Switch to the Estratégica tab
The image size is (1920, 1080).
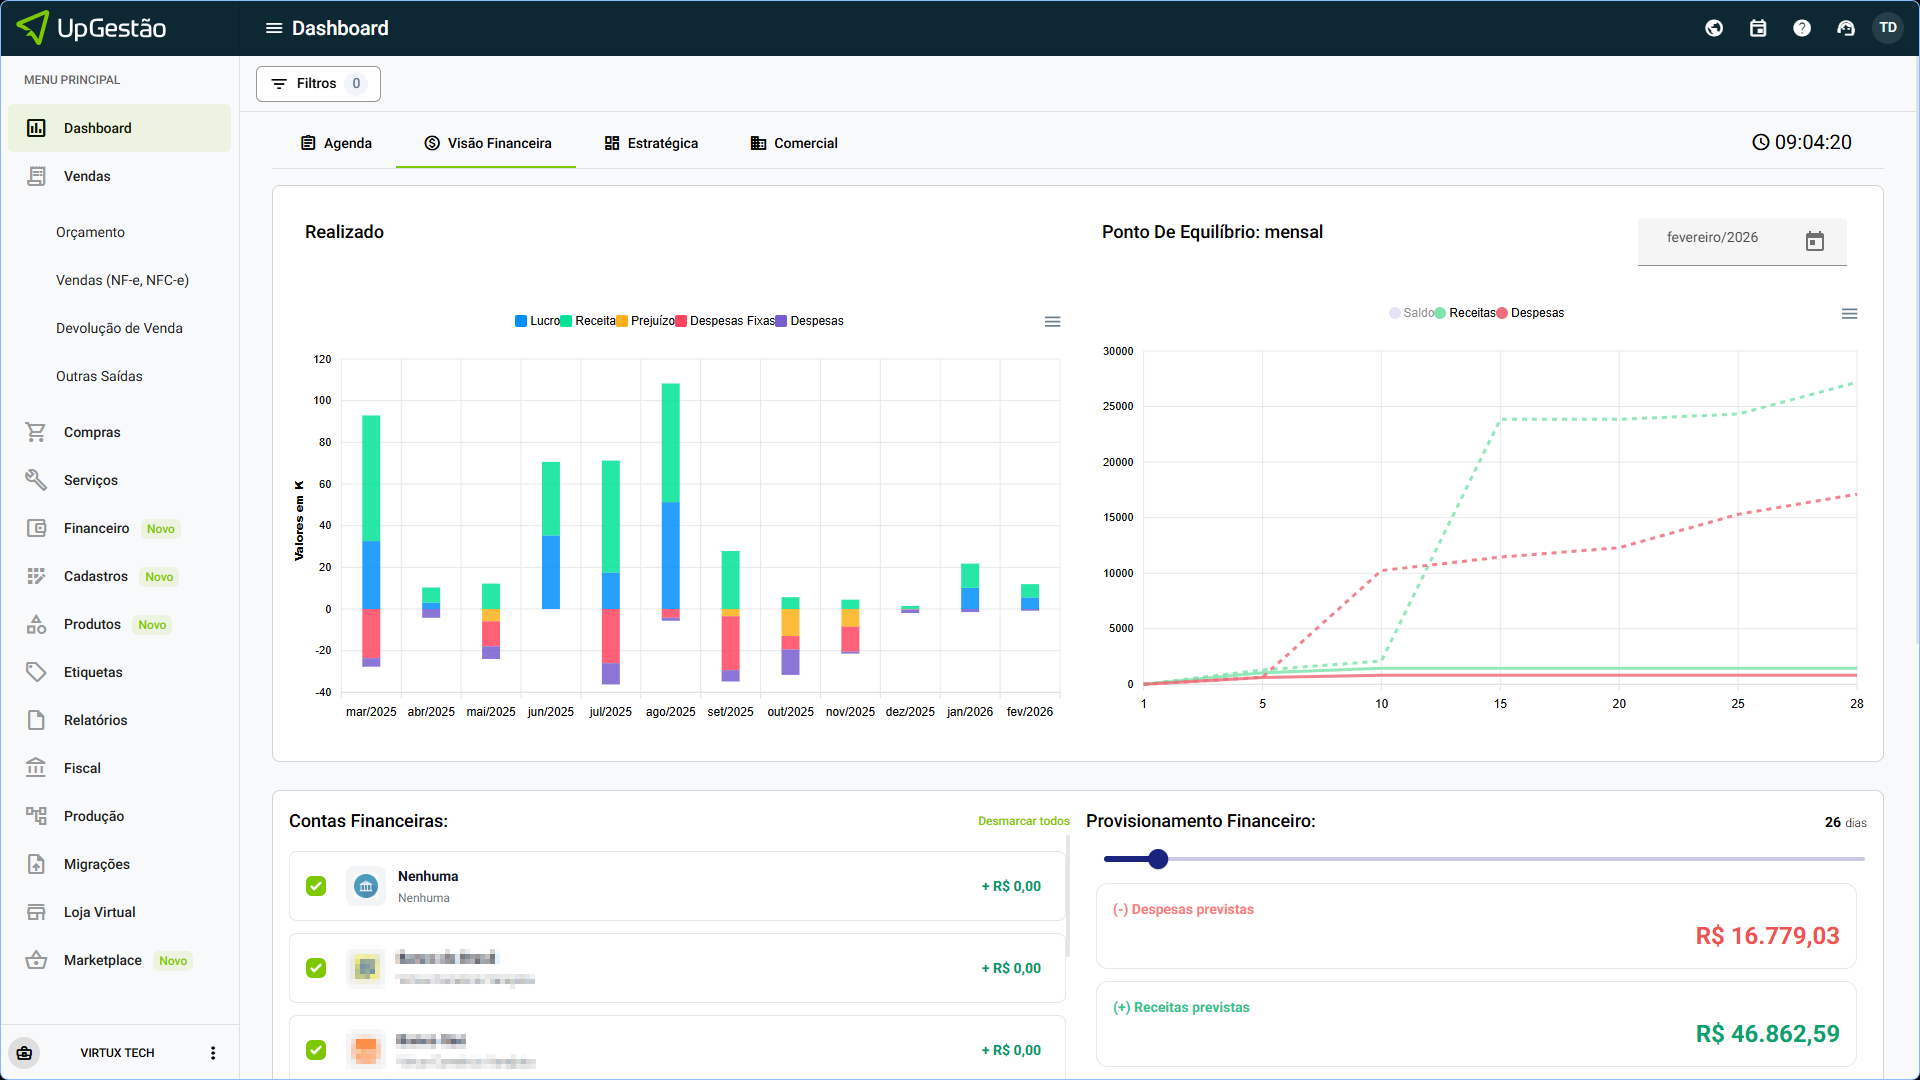tap(651, 143)
